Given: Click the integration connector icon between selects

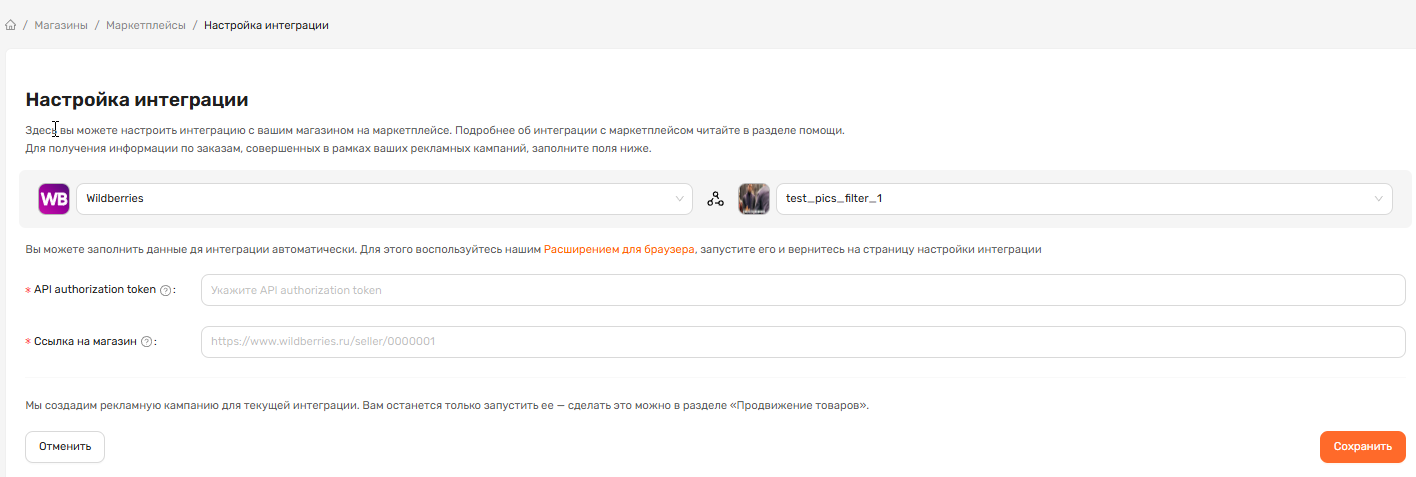Looking at the screenshot, I should (715, 199).
